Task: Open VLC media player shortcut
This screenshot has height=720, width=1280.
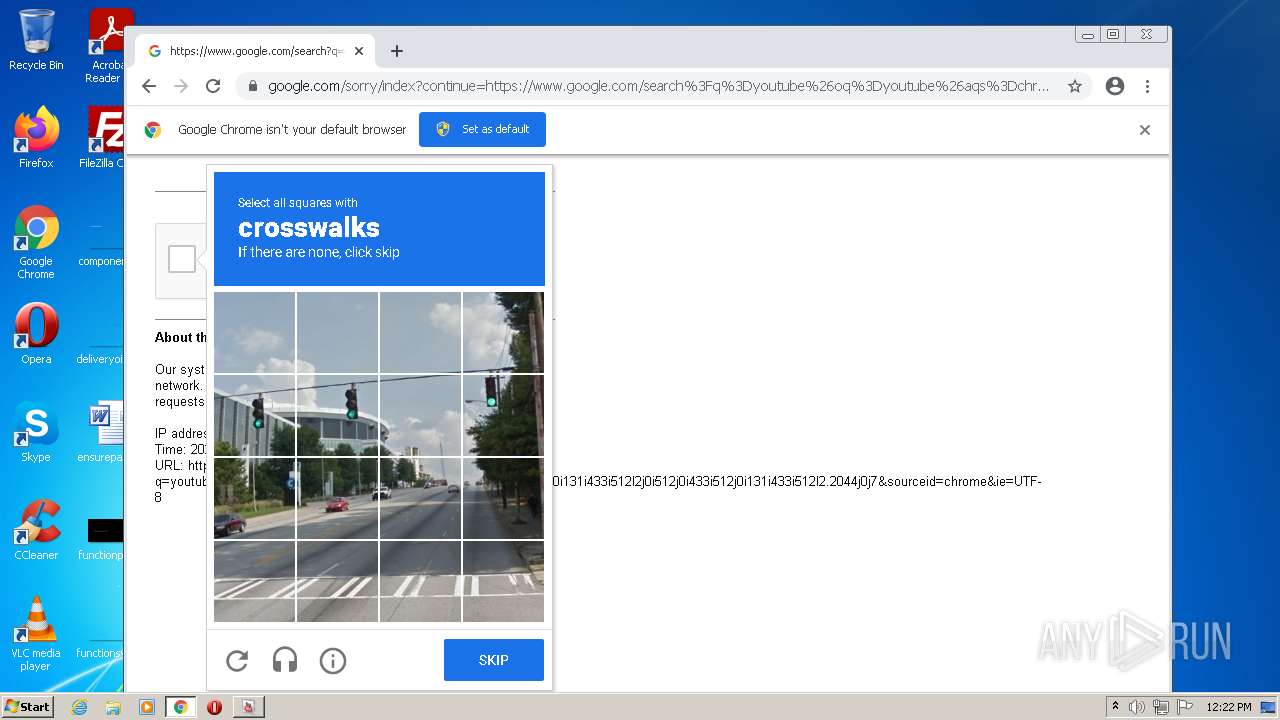Action: (x=36, y=633)
